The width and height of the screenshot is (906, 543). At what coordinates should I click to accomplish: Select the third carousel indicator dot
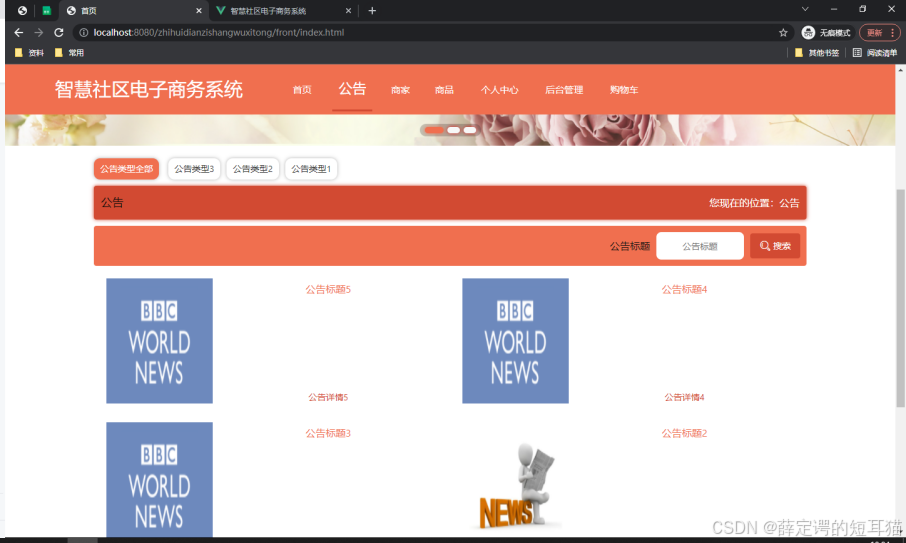tap(470, 130)
